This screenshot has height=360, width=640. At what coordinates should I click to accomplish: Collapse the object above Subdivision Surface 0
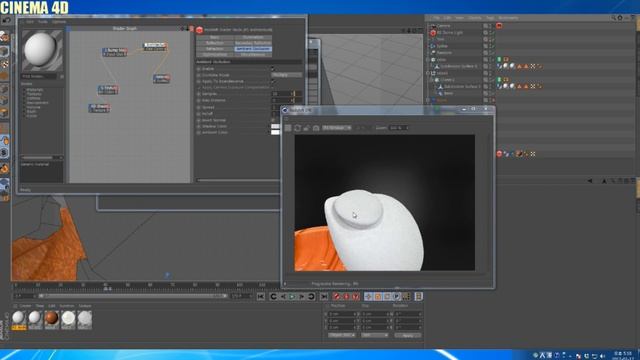[x=428, y=60]
